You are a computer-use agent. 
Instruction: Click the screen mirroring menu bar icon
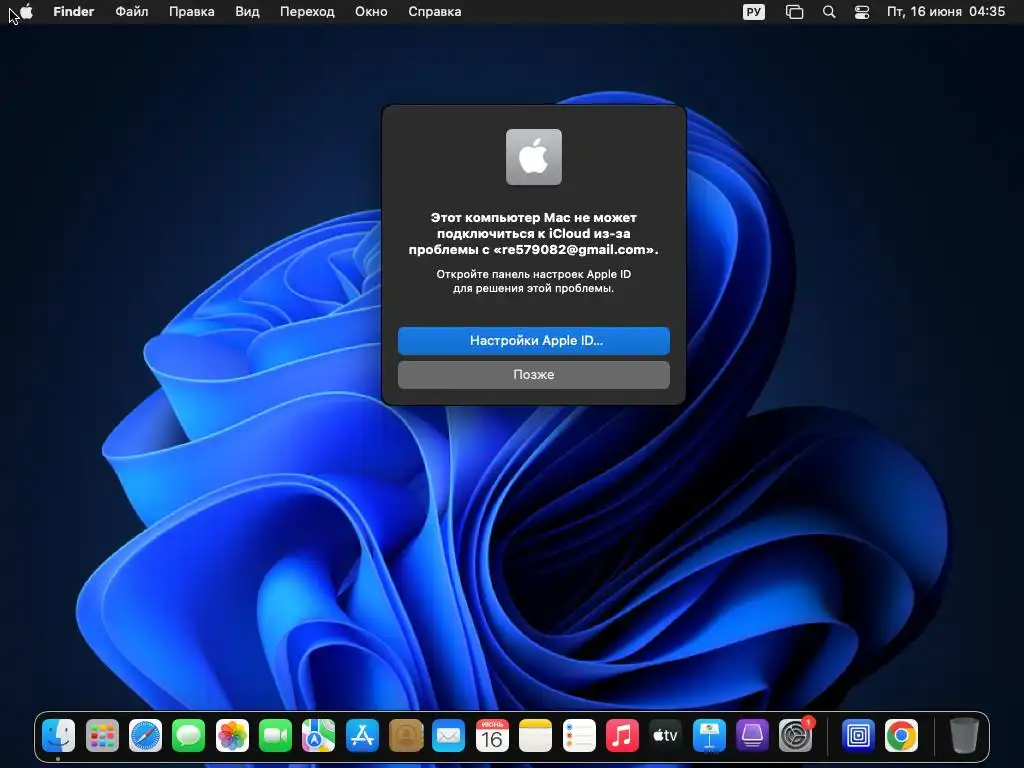pos(794,12)
